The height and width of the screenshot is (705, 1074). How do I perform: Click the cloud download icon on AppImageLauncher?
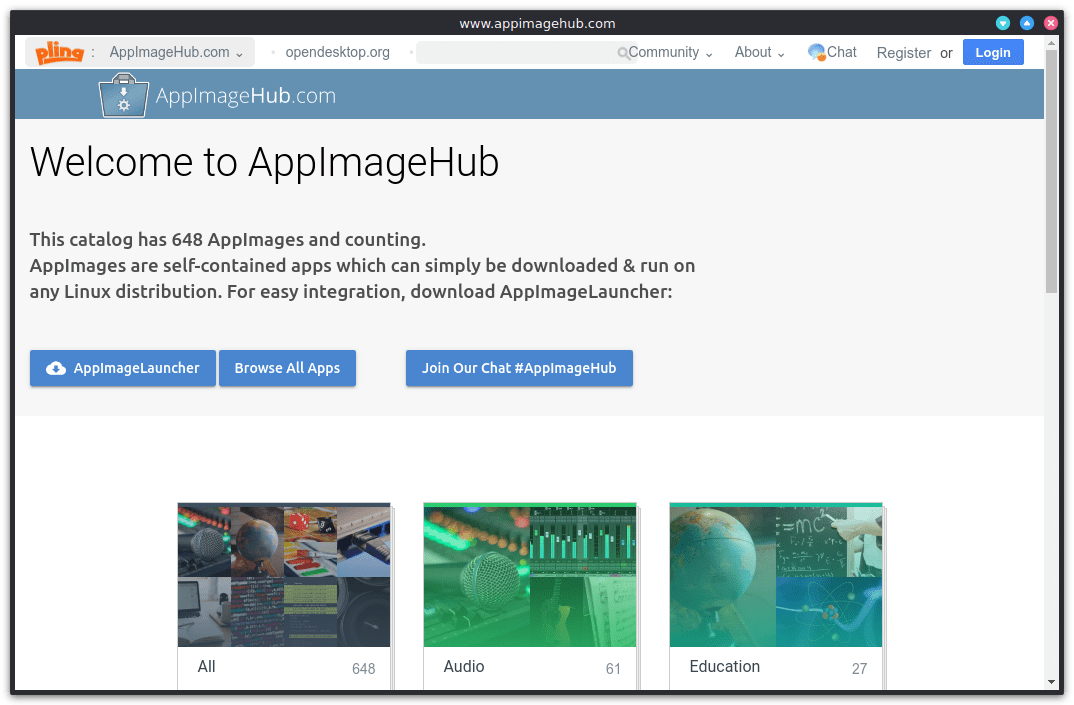pyautogui.click(x=56, y=369)
